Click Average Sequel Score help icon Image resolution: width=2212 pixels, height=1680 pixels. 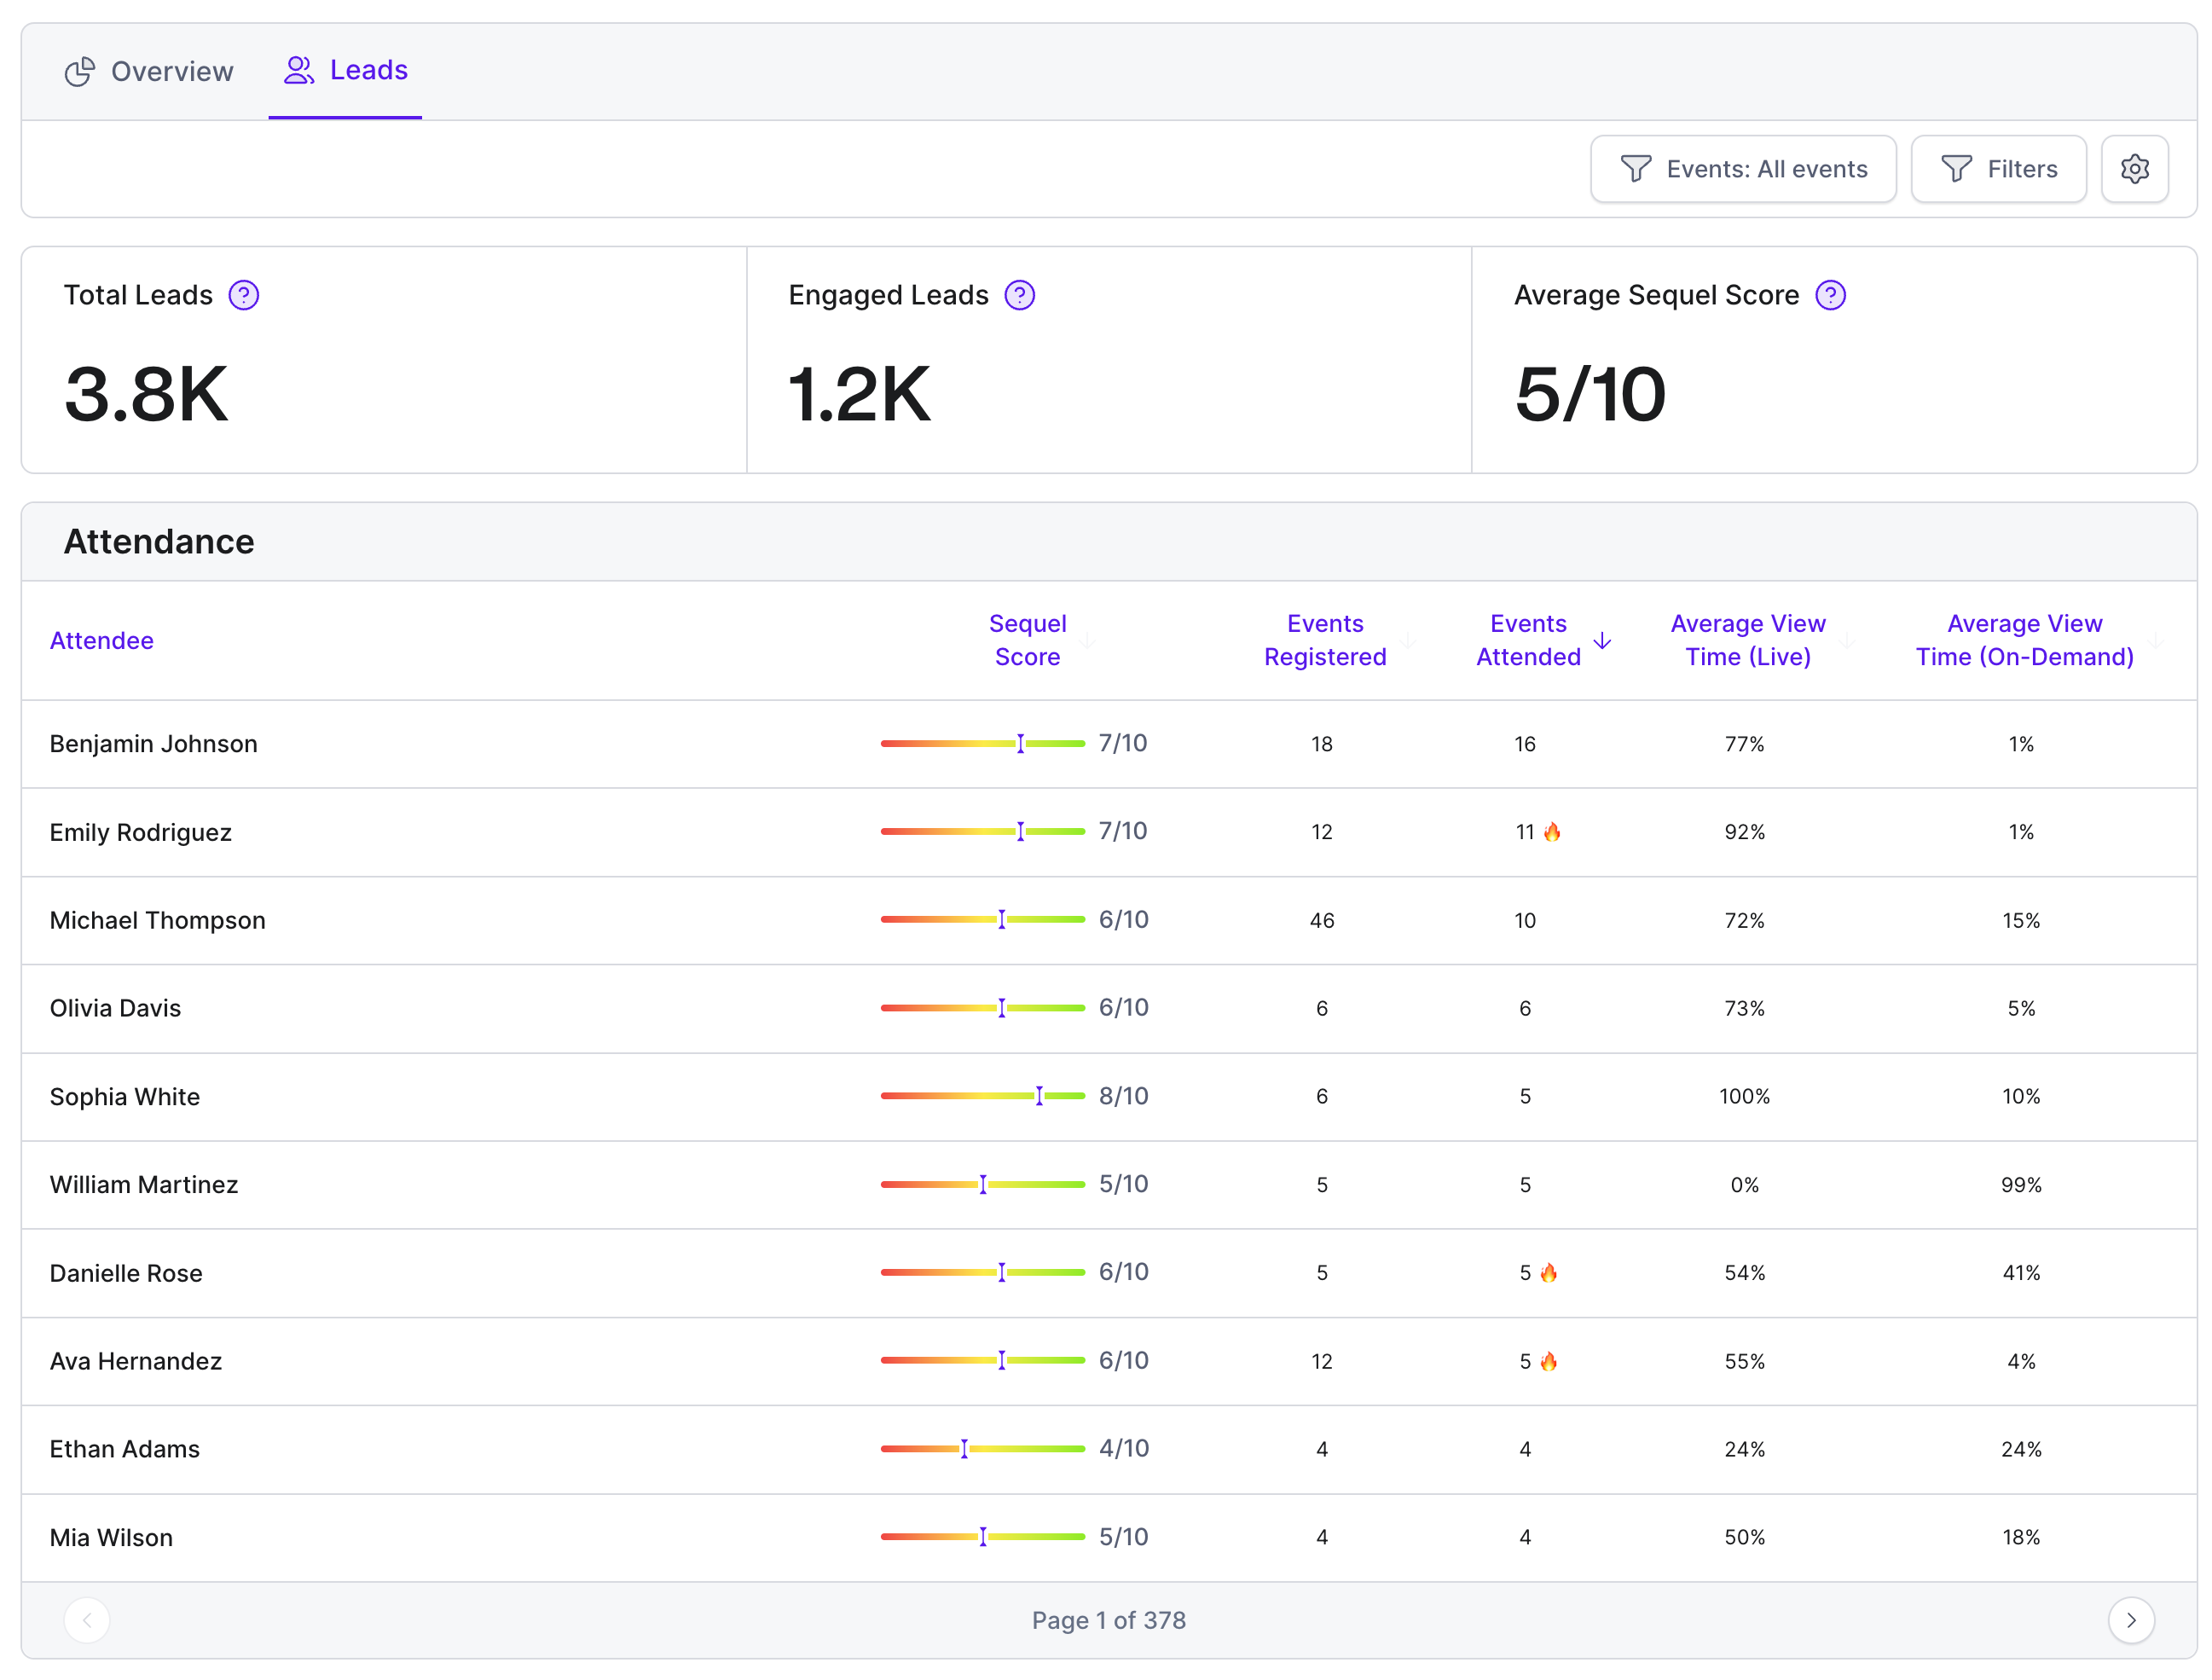(1830, 296)
